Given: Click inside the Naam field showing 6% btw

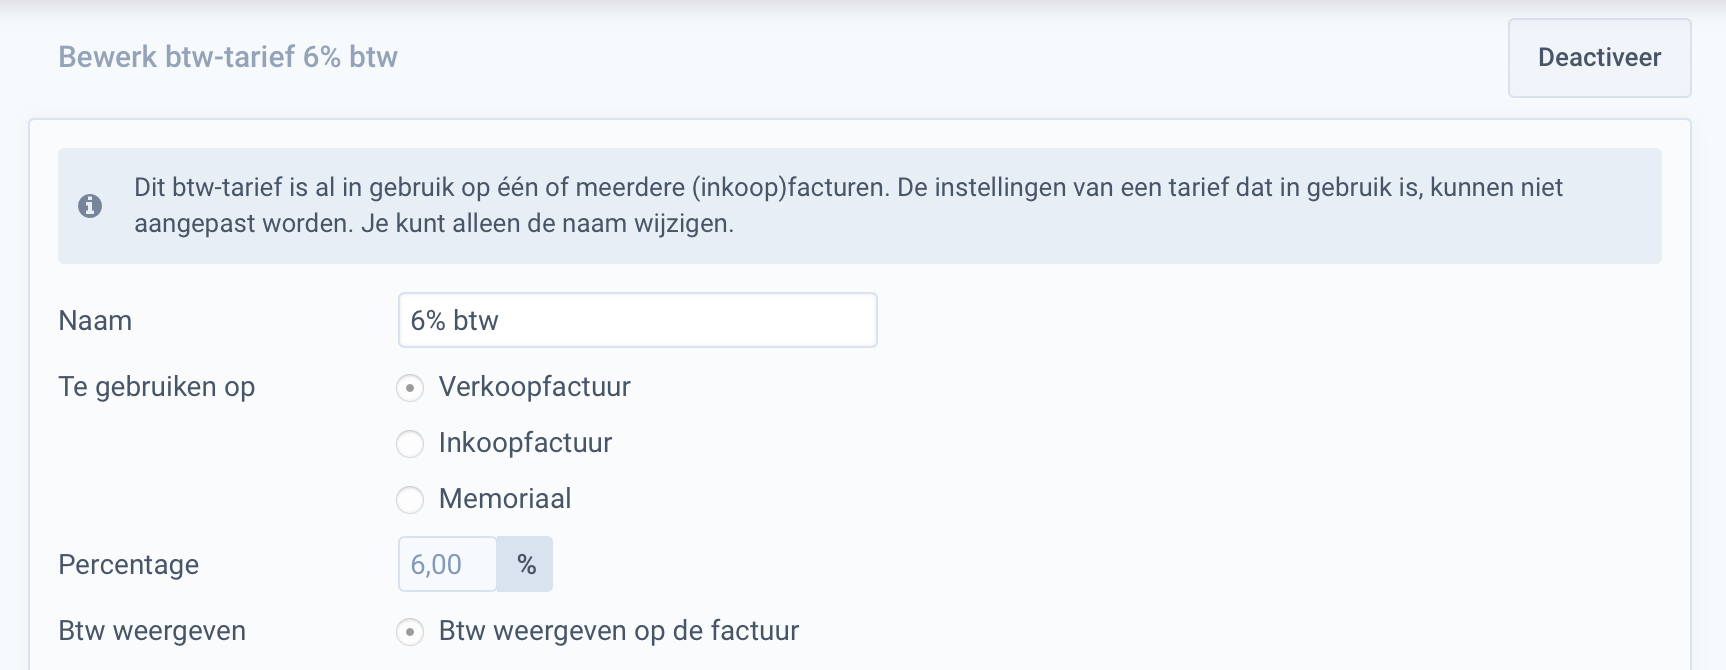Looking at the screenshot, I should pyautogui.click(x=636, y=320).
